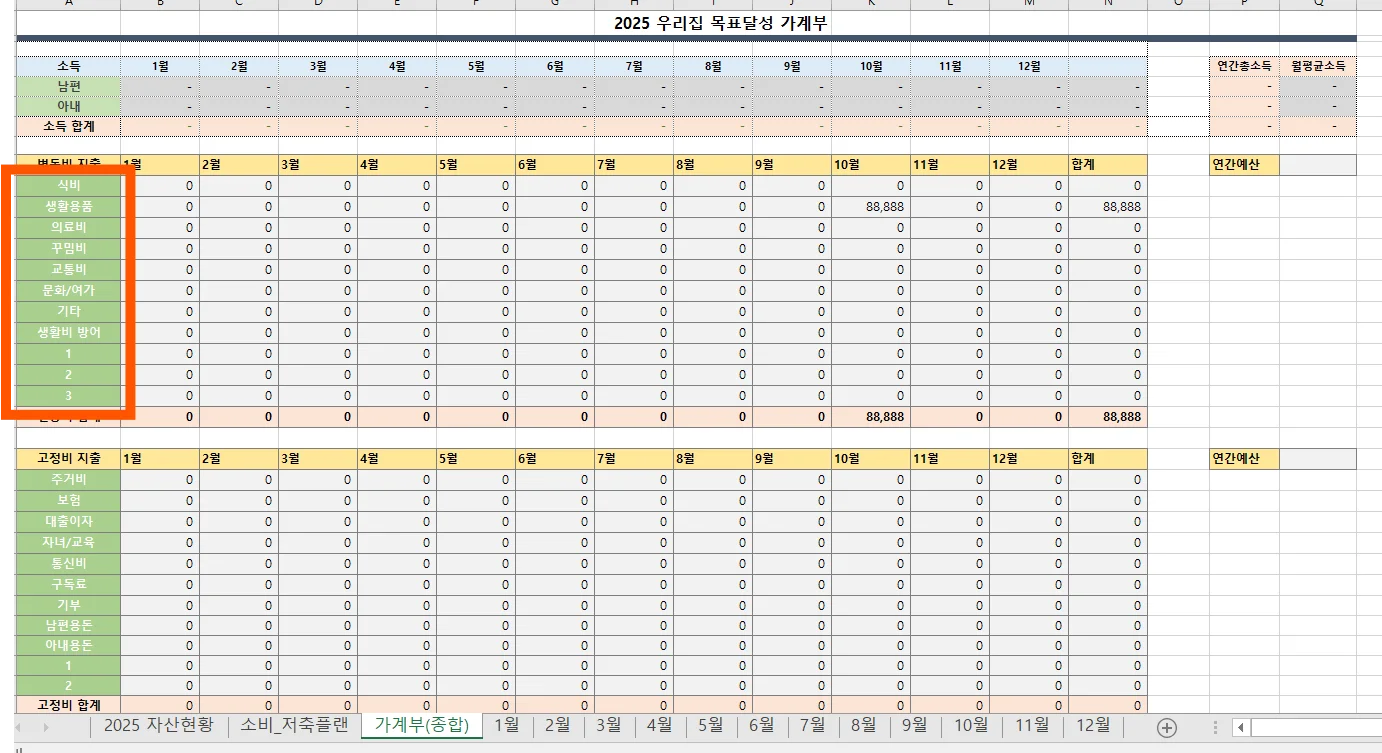1382x753 pixels.
Task: Click the 기부 category cell
Action: pyautogui.click(x=68, y=604)
